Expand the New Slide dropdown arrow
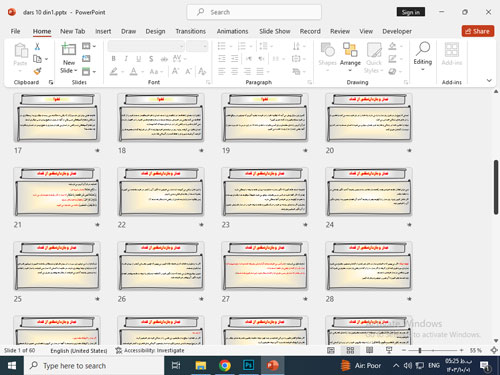Image resolution: width=500 pixels, height=375 pixels. coord(69,71)
